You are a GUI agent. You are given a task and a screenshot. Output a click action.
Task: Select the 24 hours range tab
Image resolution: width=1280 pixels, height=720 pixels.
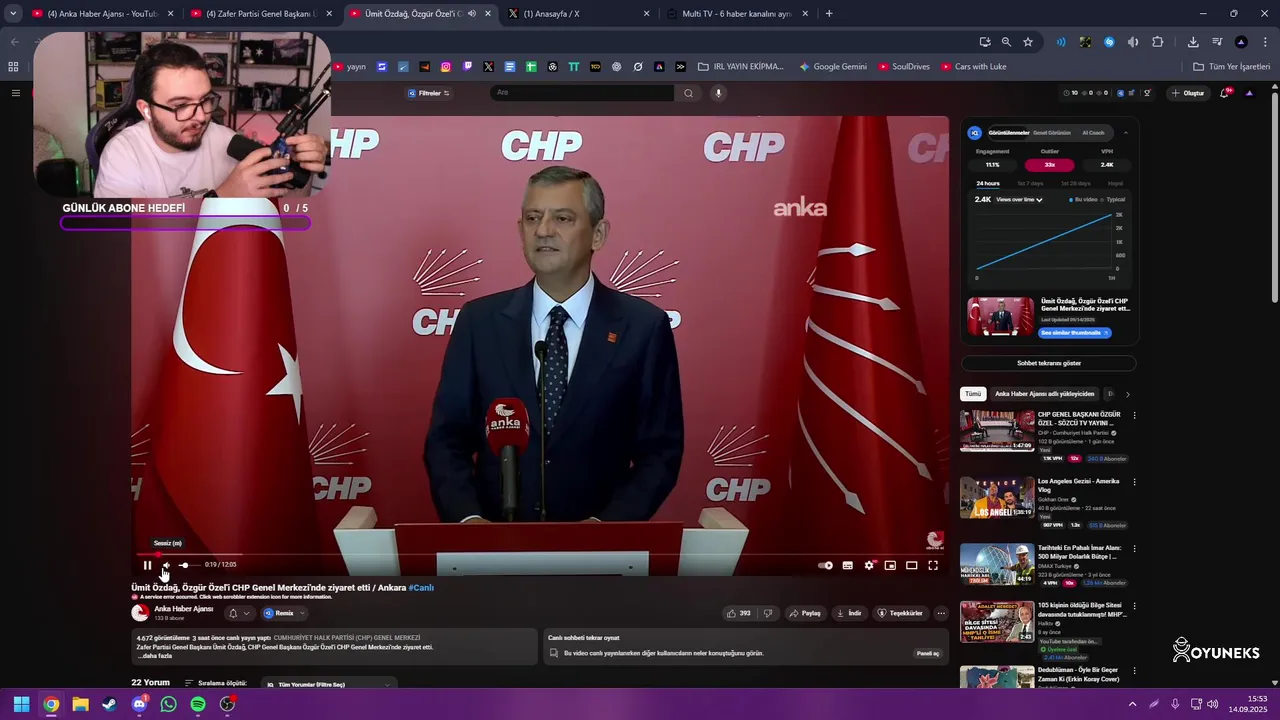988,184
